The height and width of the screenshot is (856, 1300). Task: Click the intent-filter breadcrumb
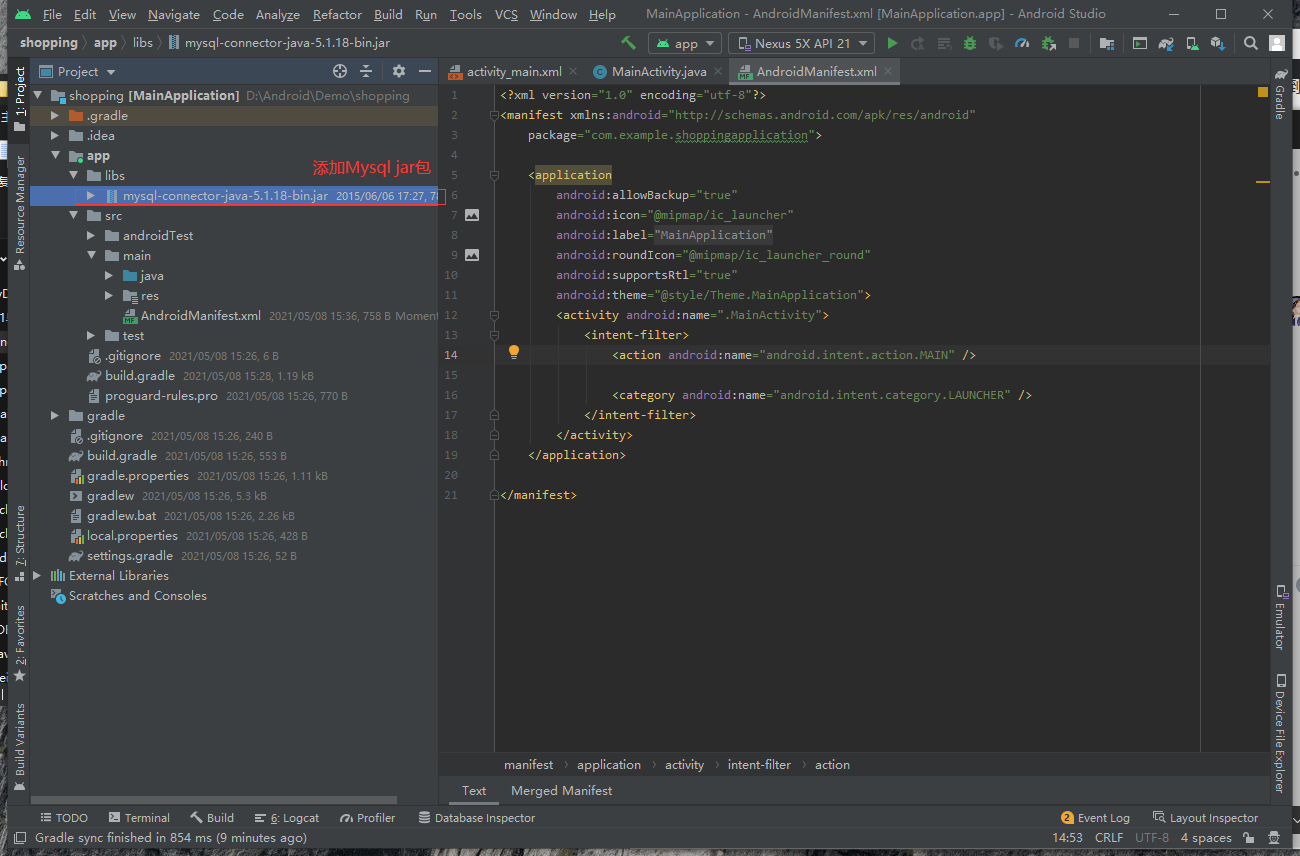(759, 764)
